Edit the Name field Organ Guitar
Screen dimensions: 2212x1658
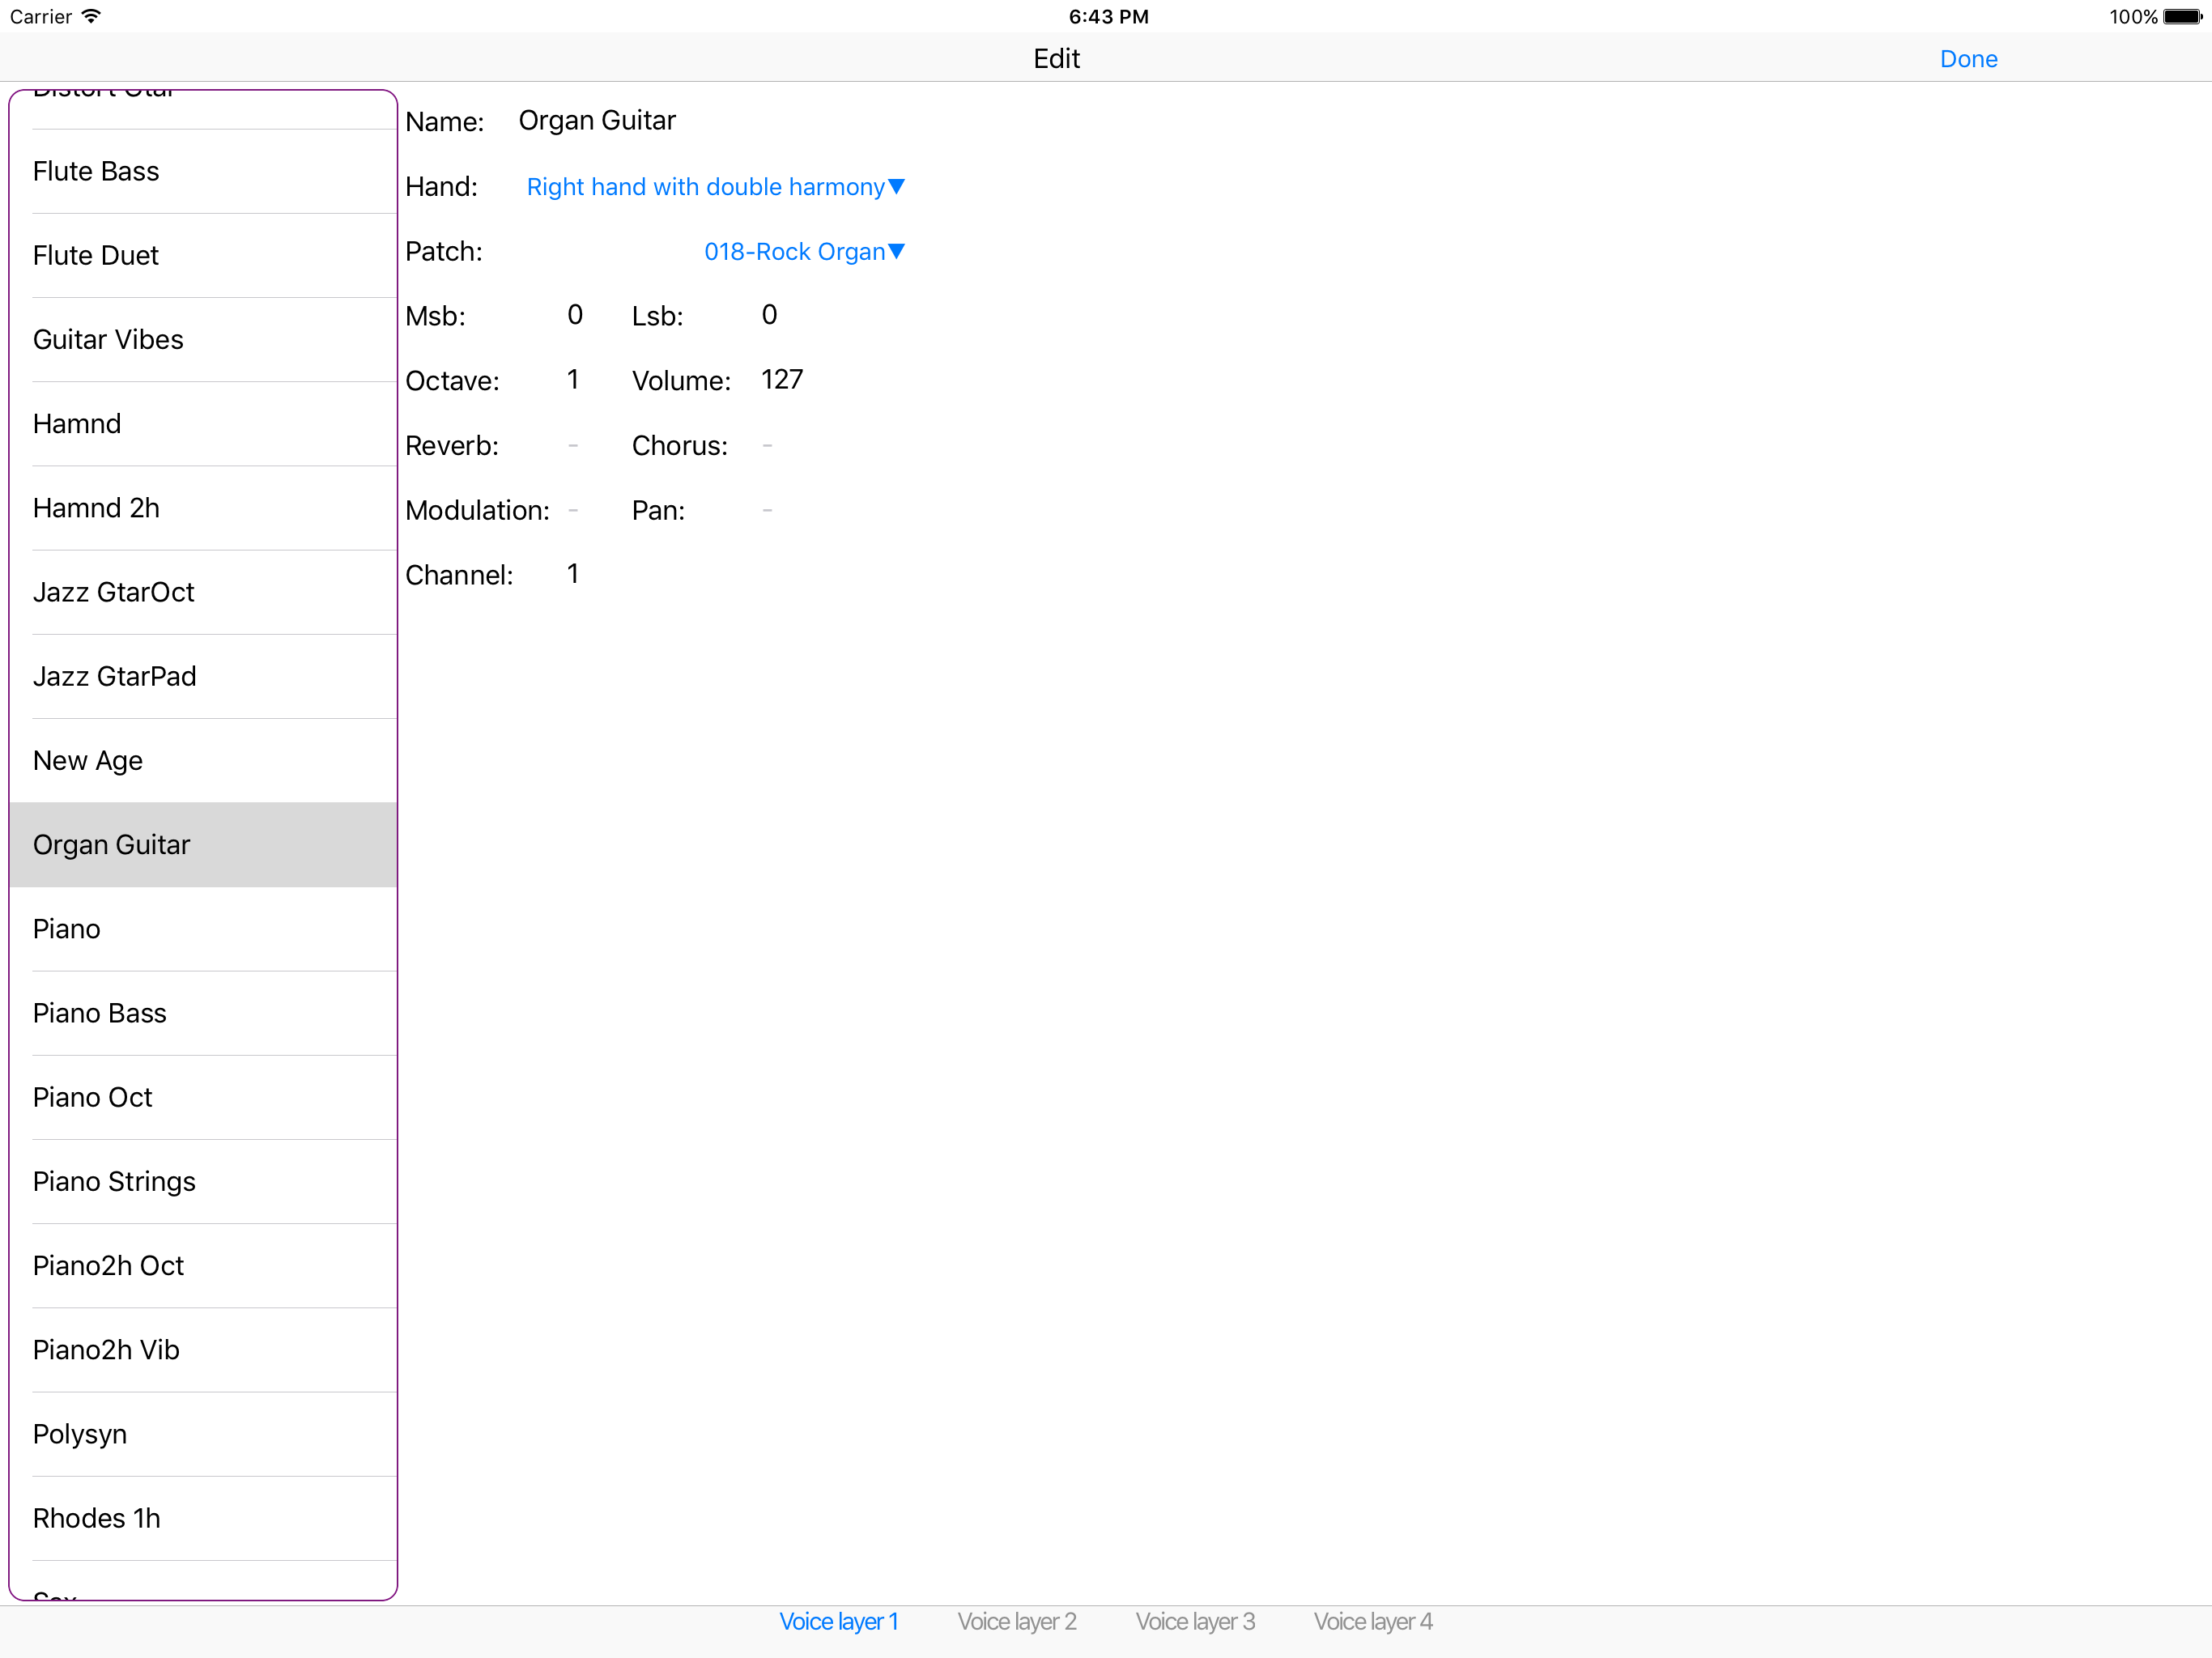point(597,121)
